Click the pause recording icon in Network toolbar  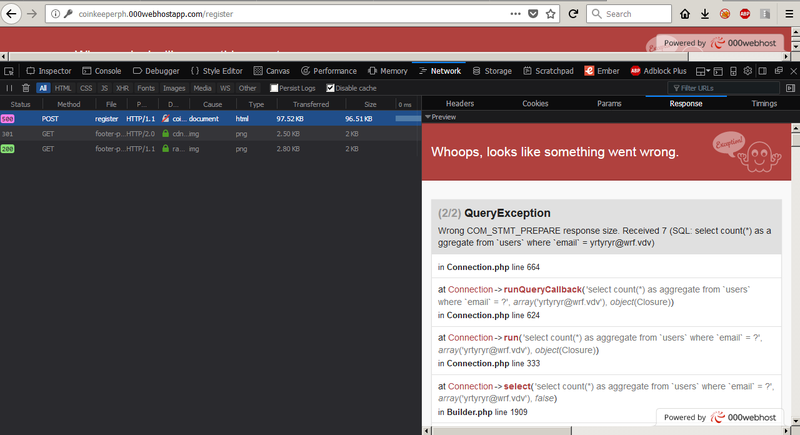pos(10,88)
